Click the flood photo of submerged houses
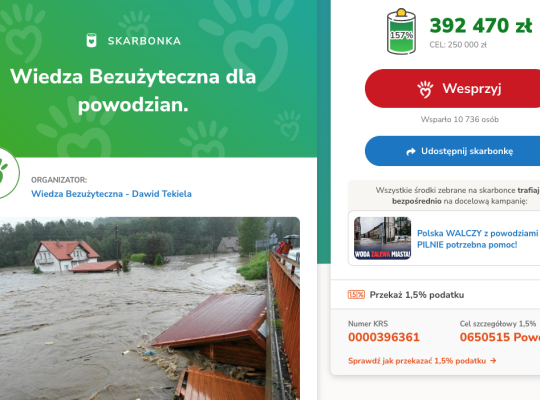Image resolution: width=540 pixels, height=400 pixels. (150, 308)
